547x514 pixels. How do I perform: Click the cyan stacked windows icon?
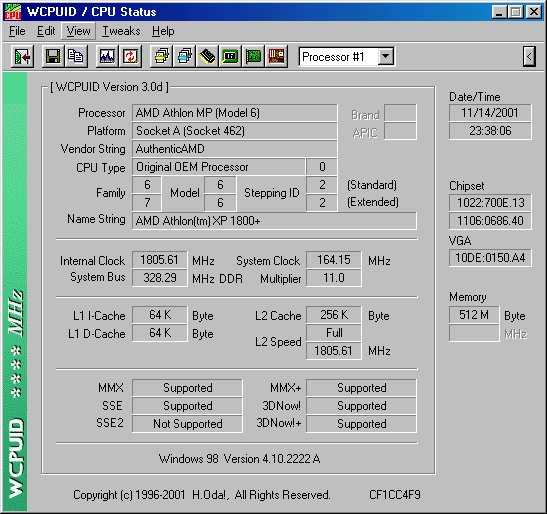tap(184, 56)
